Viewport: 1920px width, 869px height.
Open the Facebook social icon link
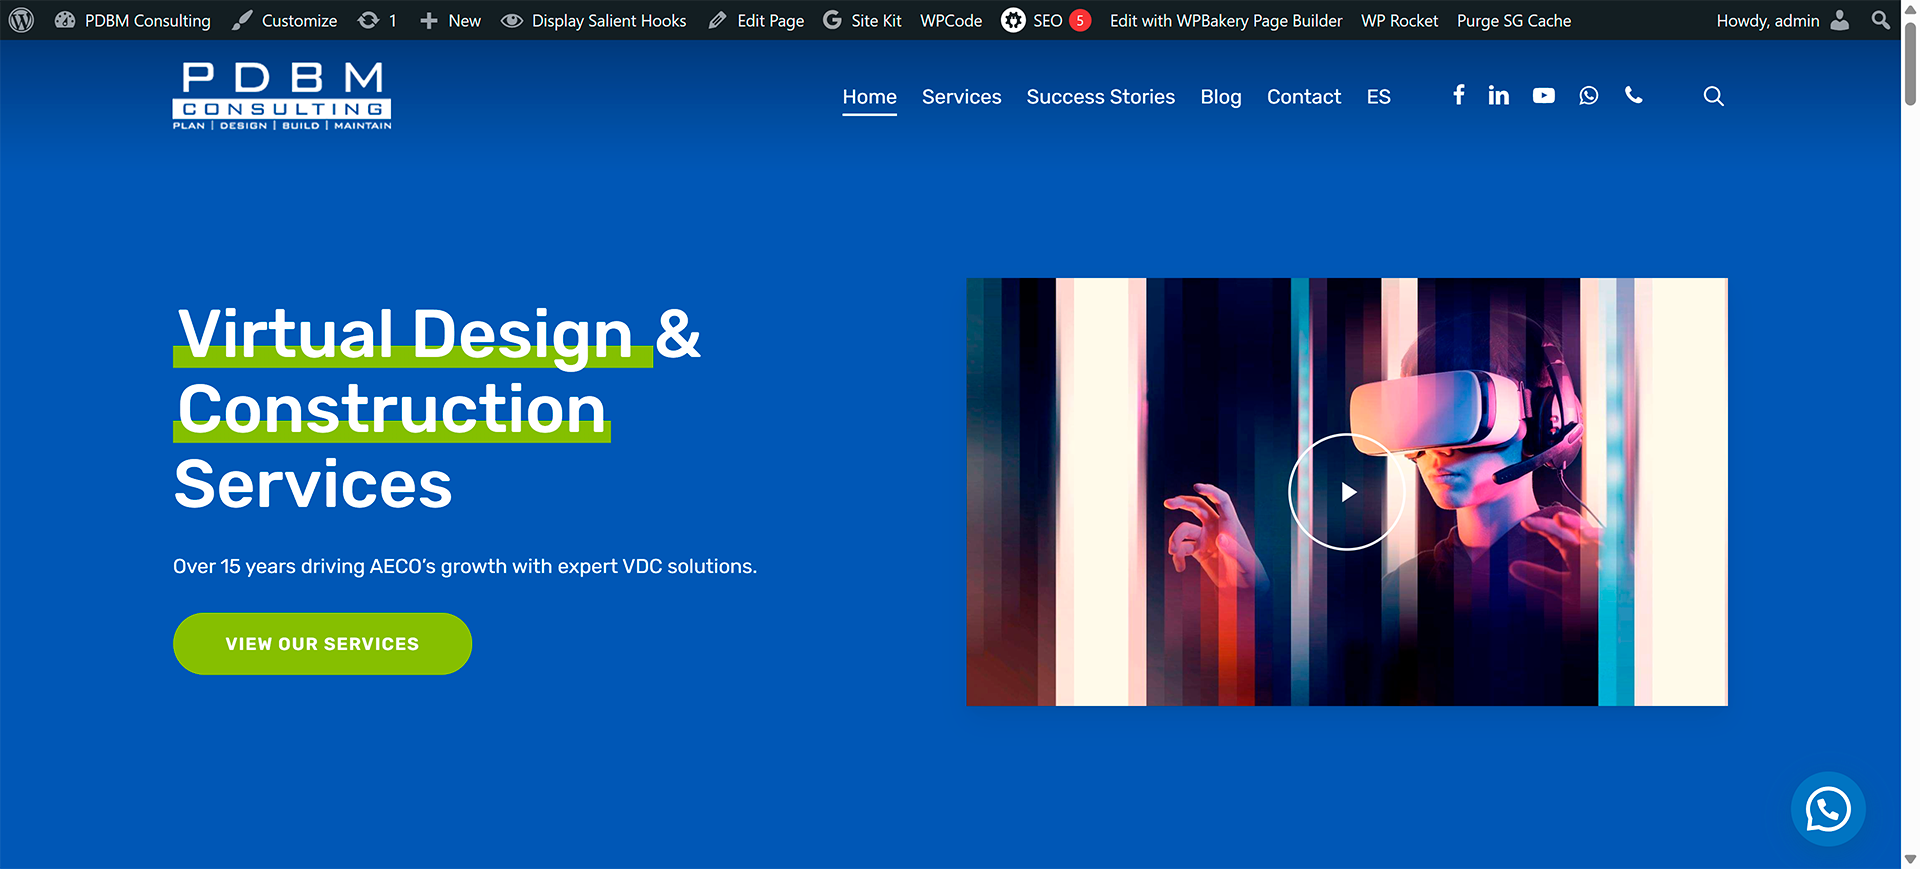coord(1459,95)
